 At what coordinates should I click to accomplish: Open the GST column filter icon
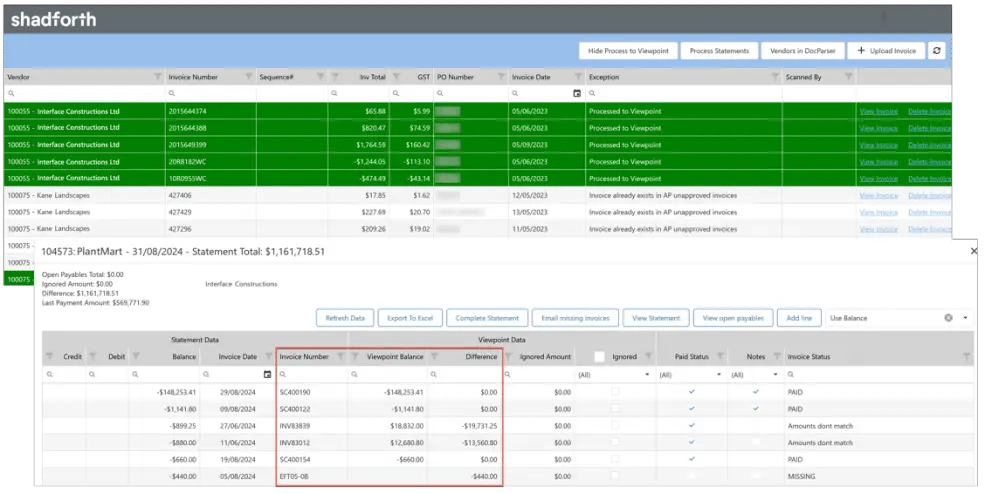point(396,77)
